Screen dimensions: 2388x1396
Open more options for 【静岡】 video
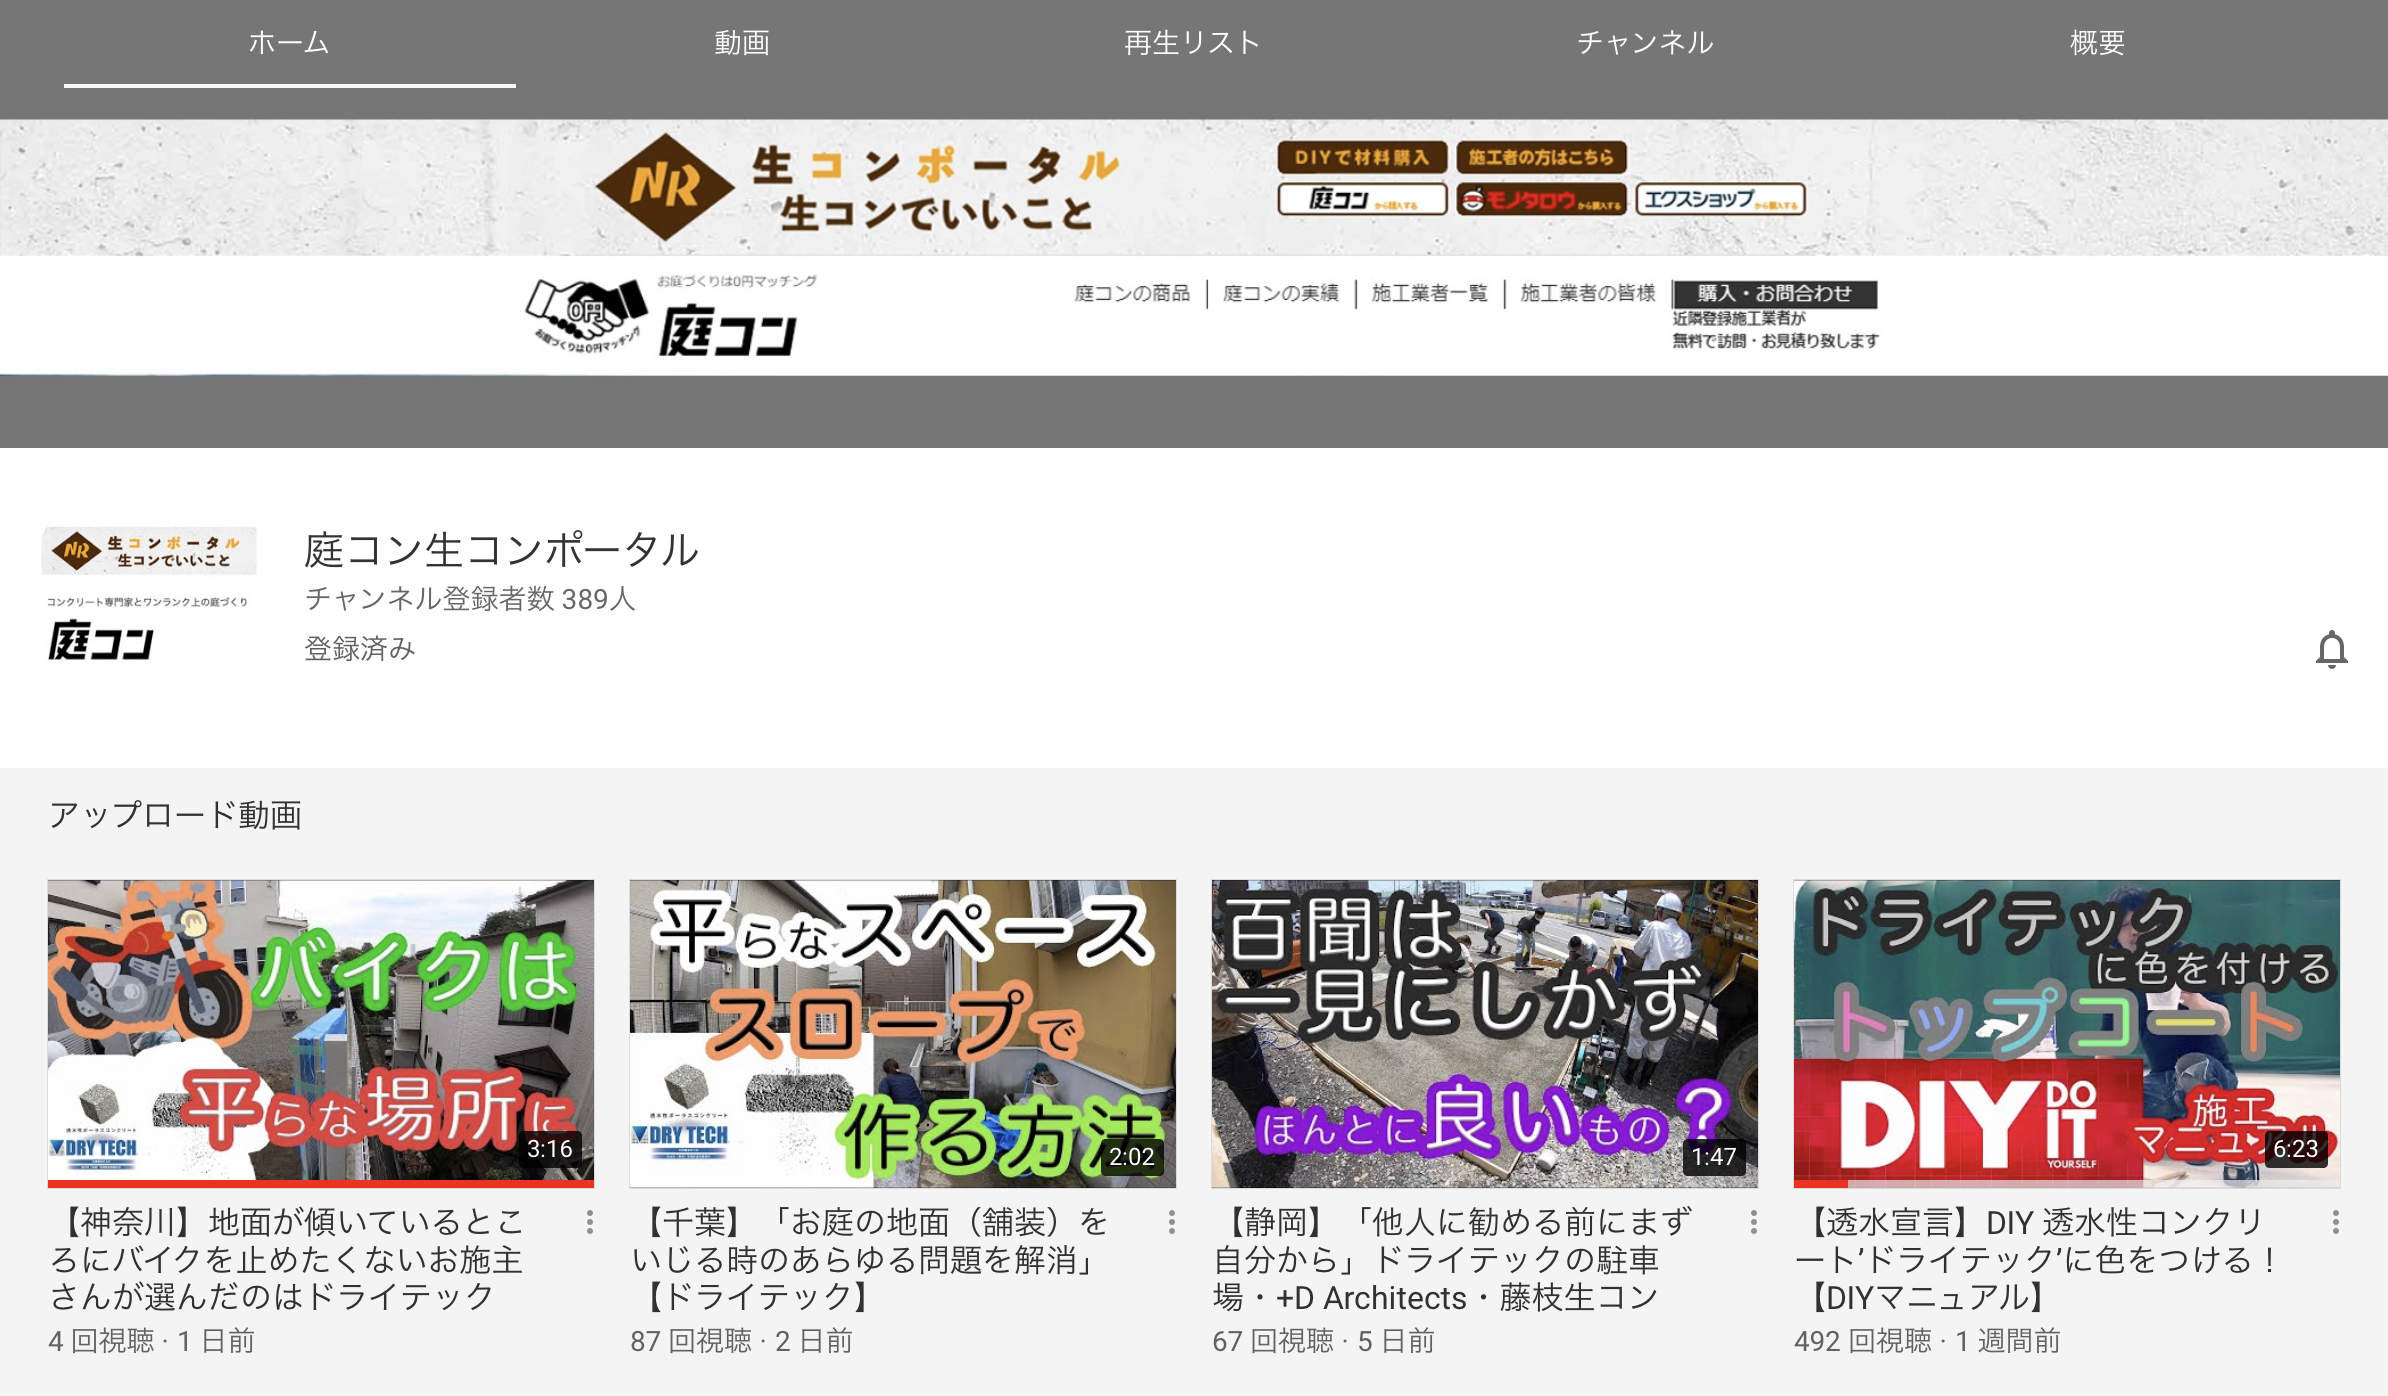pyautogui.click(x=1754, y=1222)
